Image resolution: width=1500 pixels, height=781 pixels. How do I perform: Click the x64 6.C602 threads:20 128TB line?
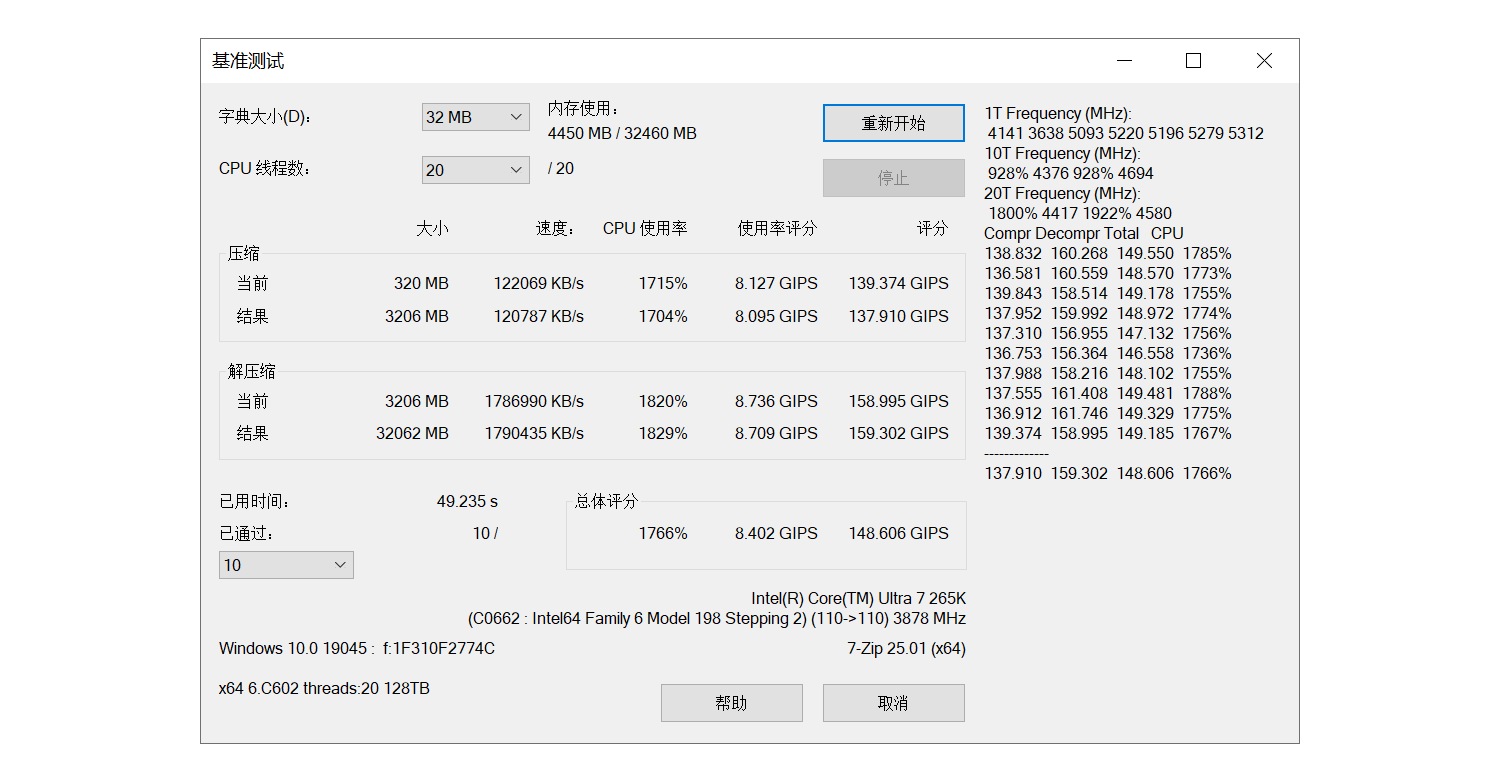click(x=324, y=688)
